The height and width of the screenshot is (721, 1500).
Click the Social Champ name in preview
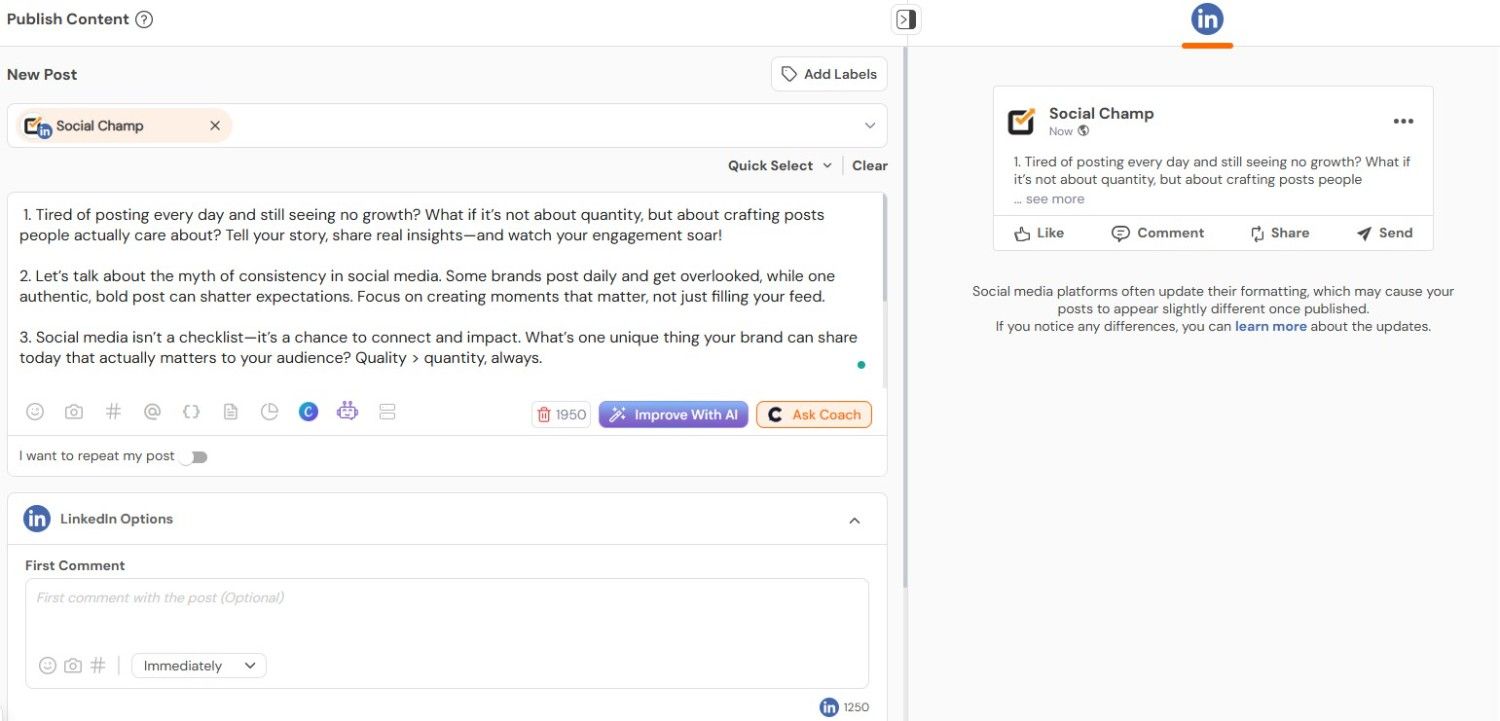1101,113
